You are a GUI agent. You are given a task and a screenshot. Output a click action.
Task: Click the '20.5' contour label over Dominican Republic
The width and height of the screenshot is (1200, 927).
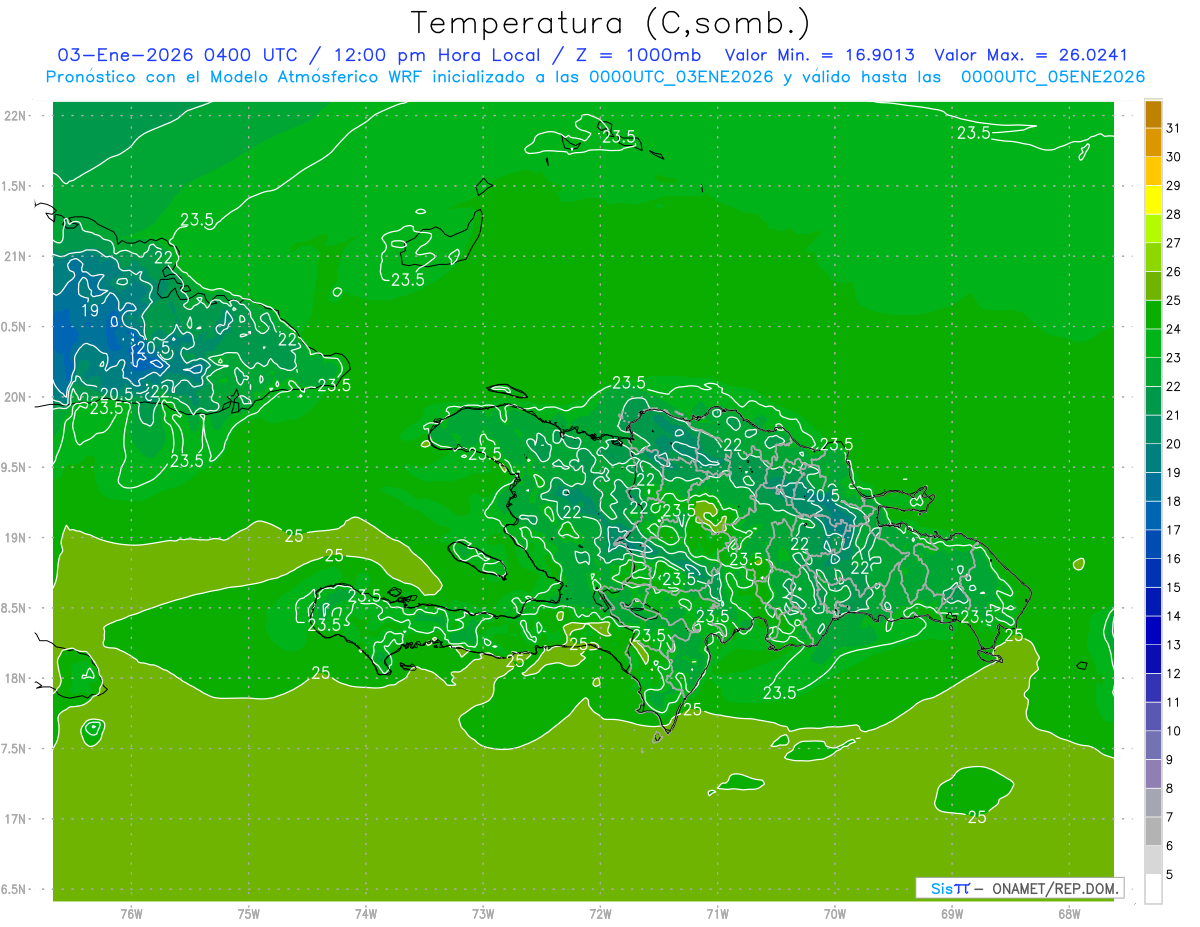coord(822,495)
